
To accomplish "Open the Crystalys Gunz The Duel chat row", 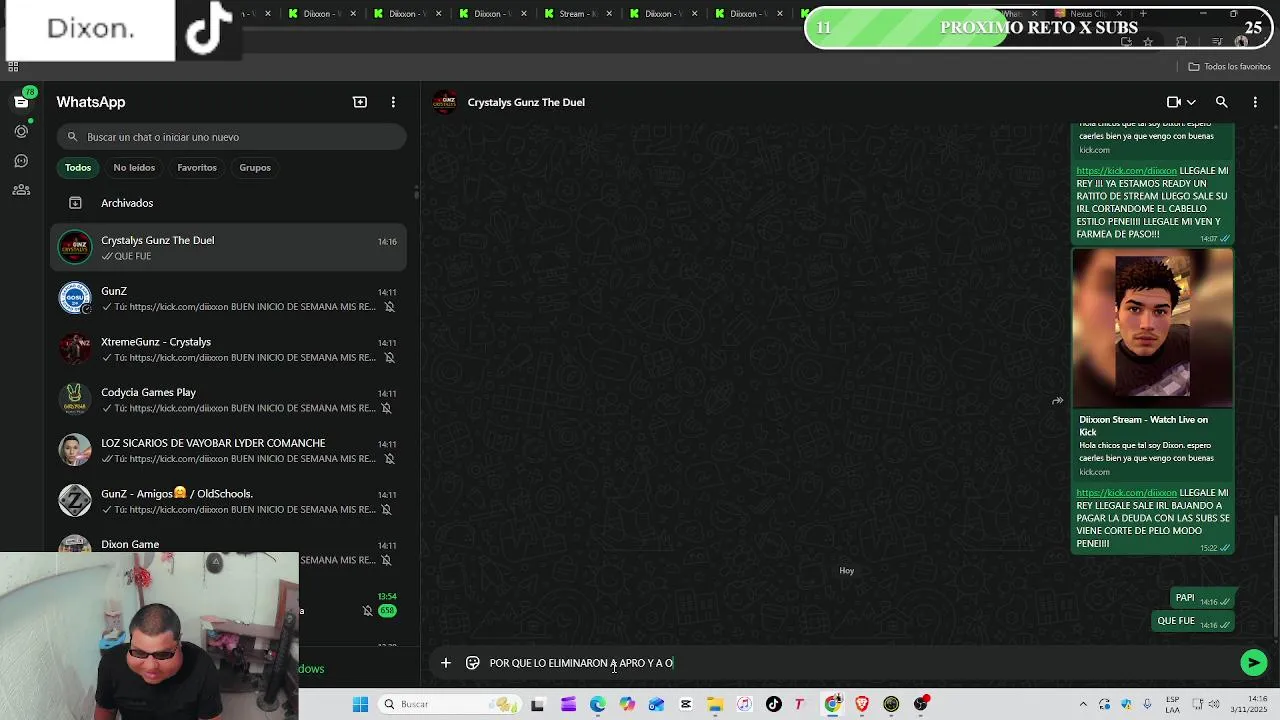I will [x=229, y=248].
